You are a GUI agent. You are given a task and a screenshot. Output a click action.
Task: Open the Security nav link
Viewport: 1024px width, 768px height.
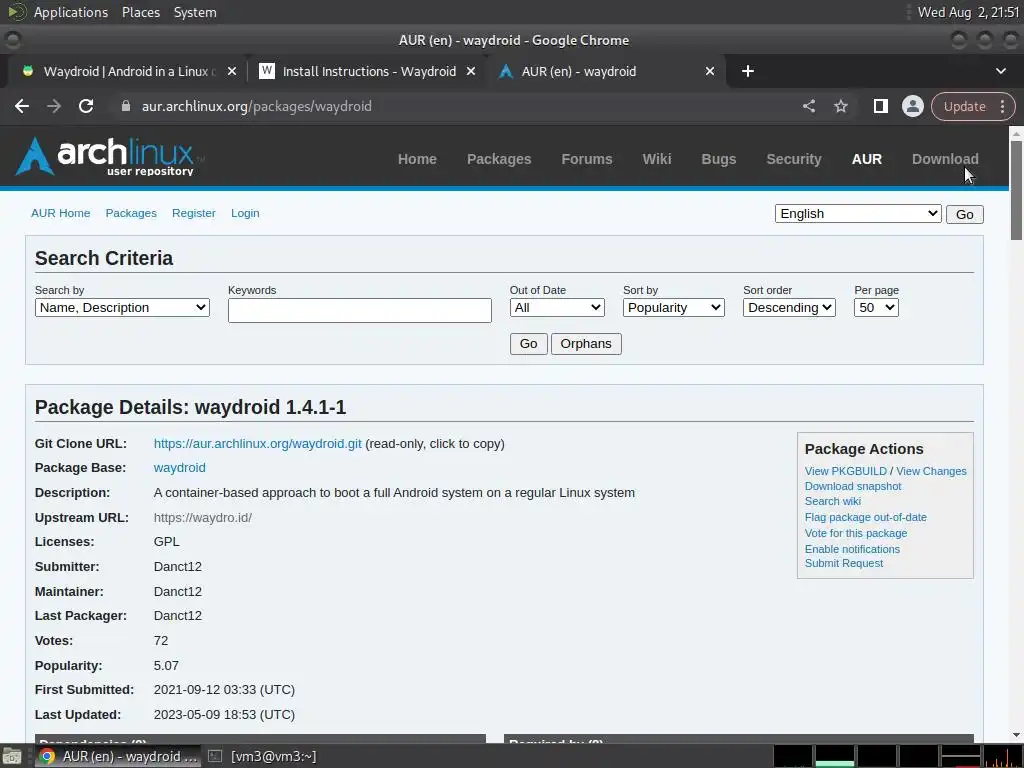793,159
